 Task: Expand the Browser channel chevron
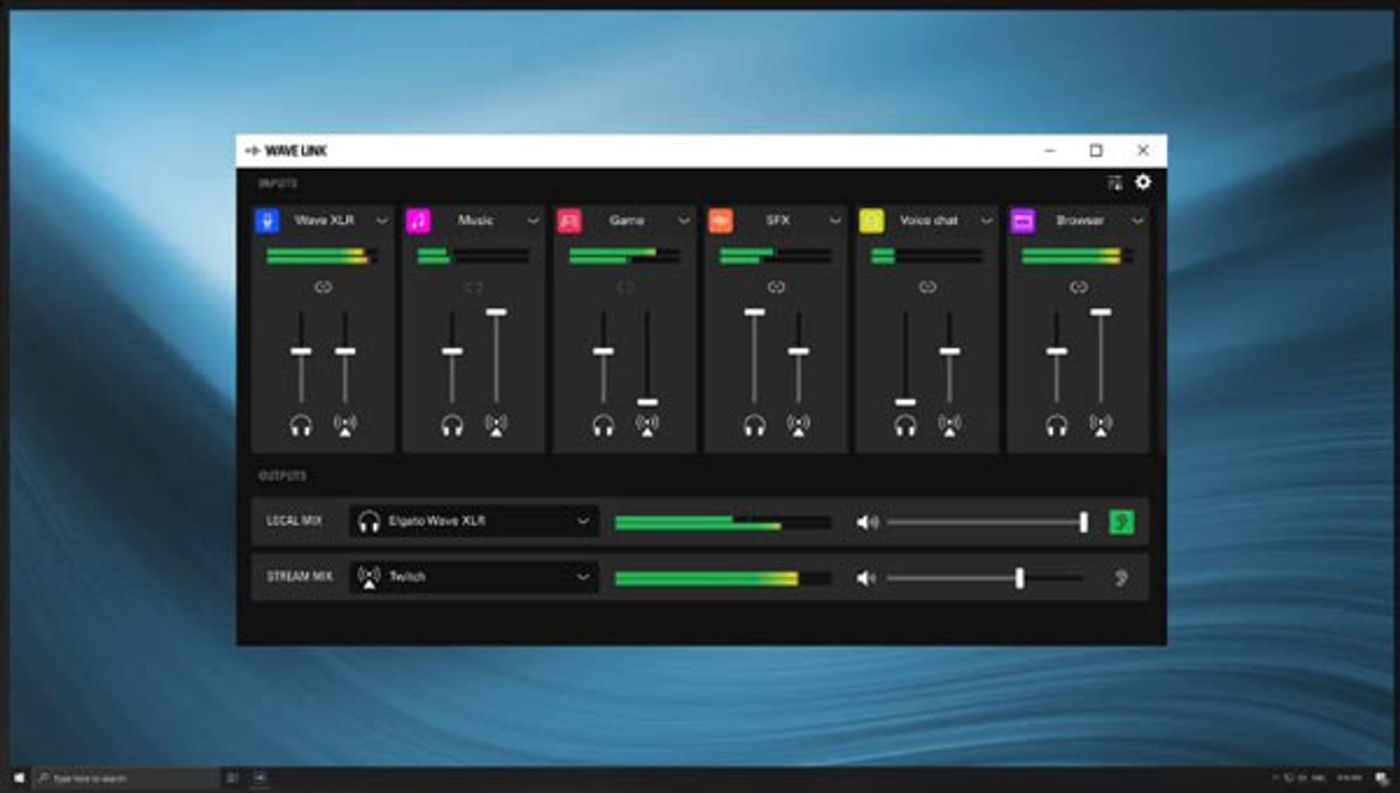(x=1137, y=221)
